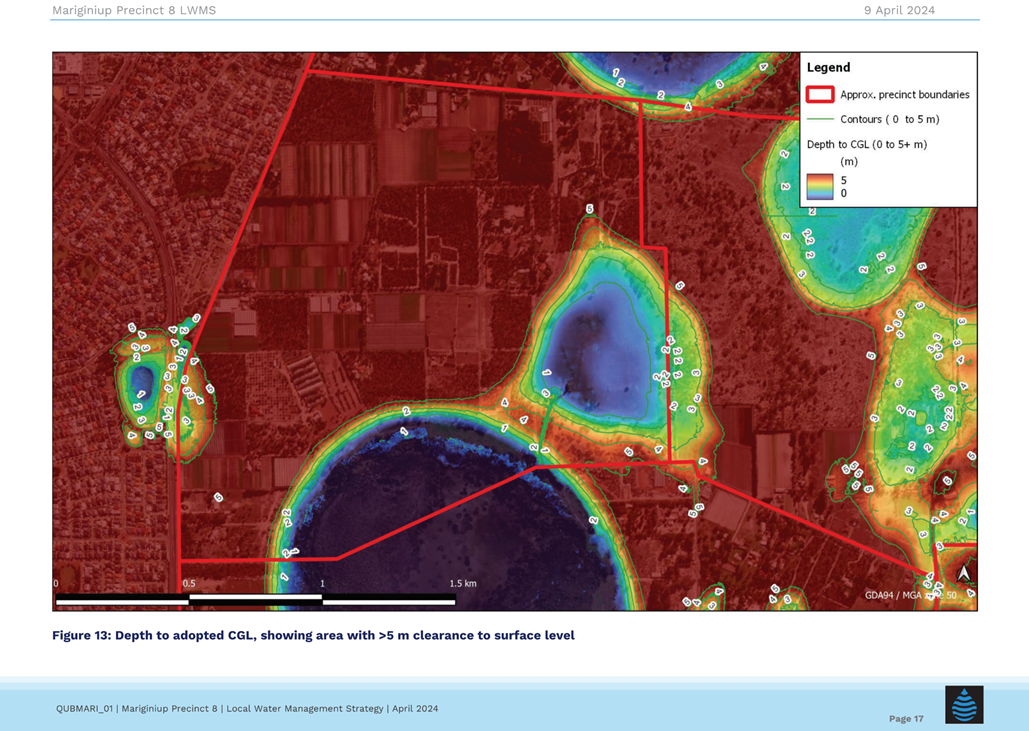Click the water drop logo in footer
Screen dimensions: 1029x731
[x=964, y=704]
